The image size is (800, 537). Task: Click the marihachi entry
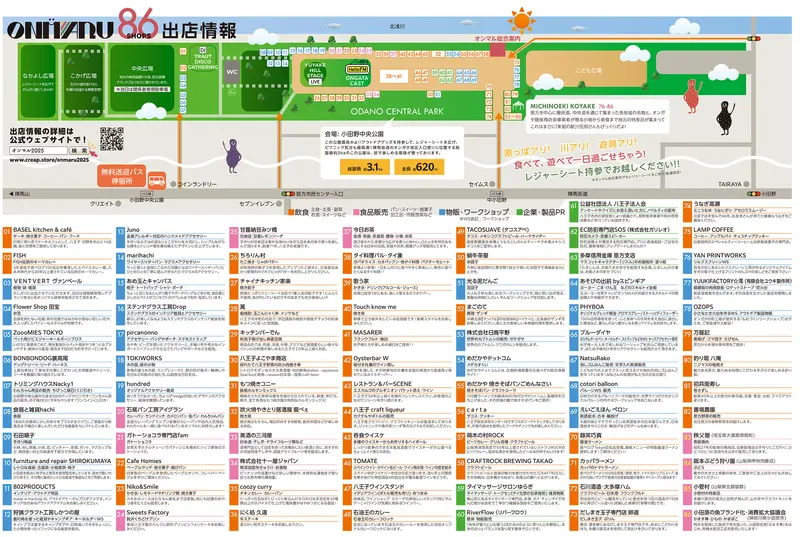[x=171, y=264]
